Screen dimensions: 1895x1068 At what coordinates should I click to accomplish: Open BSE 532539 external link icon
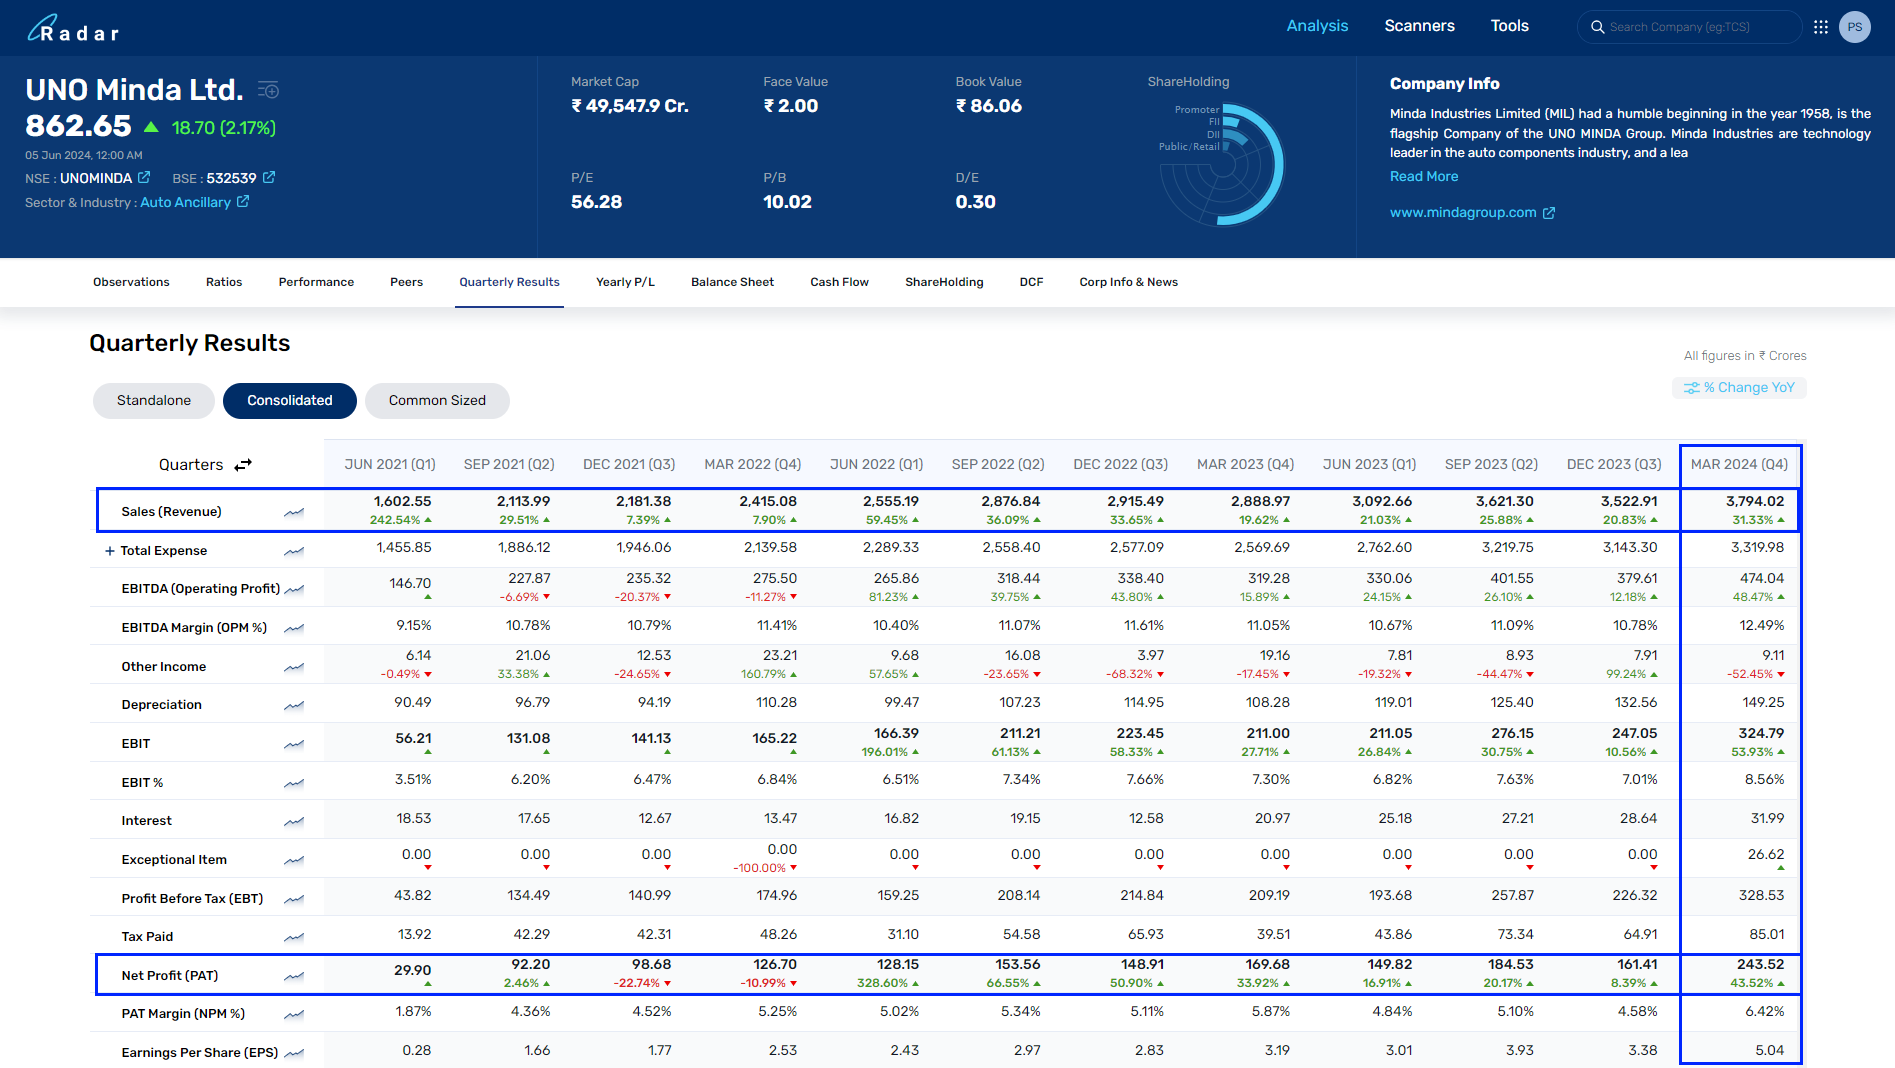(269, 177)
